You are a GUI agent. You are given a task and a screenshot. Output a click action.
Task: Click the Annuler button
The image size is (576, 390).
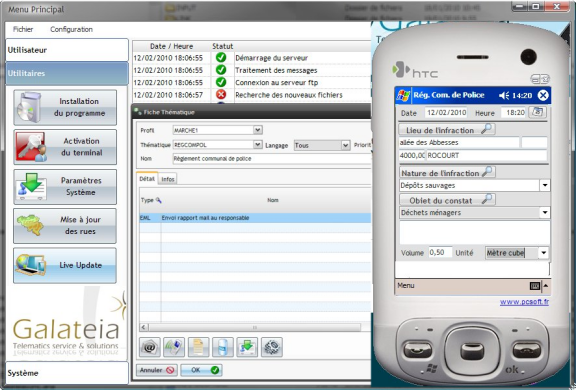[157, 370]
